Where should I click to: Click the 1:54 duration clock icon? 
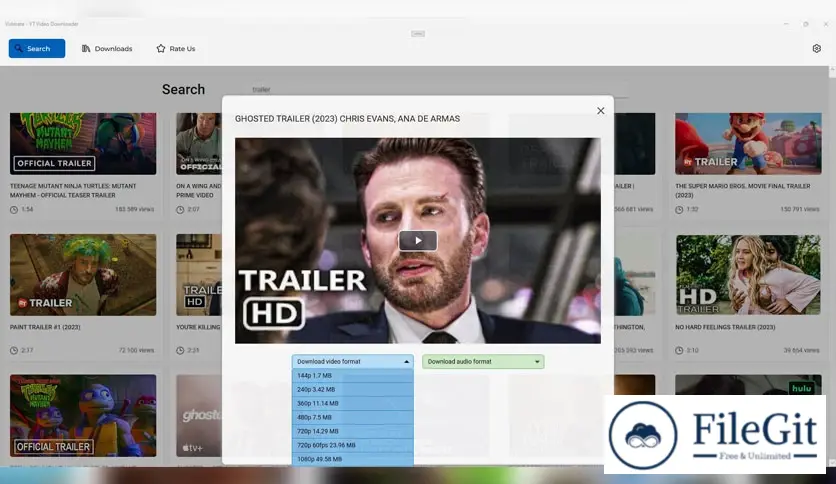(14, 210)
